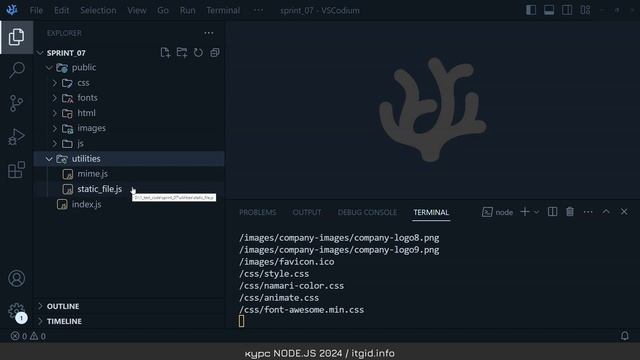The width and height of the screenshot is (640, 360).
Task: Click terminal line /css/animate.css
Action: coord(279,298)
